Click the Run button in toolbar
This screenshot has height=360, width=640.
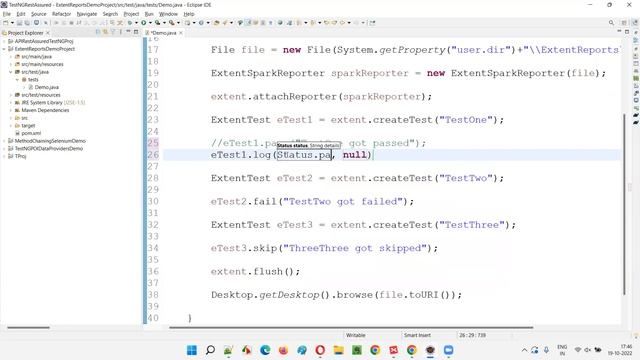(144, 23)
